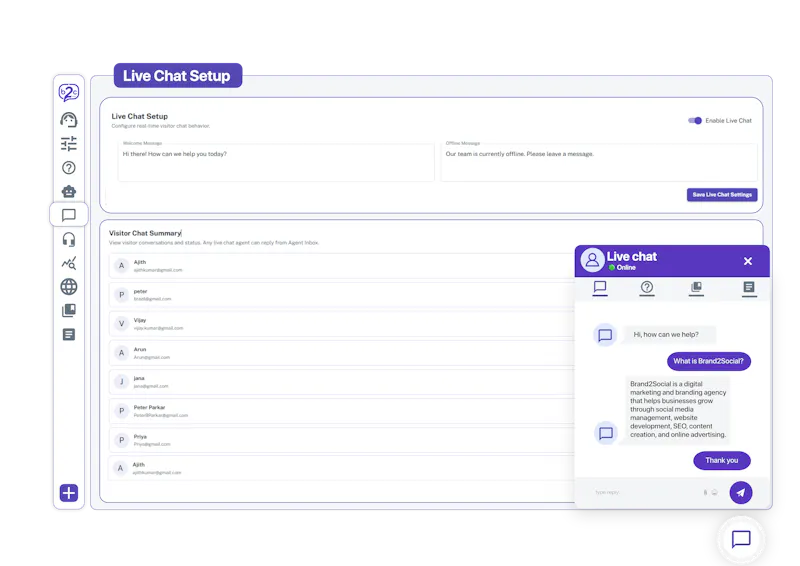
Task: Click the floating chat launcher bubble
Action: coord(741,539)
